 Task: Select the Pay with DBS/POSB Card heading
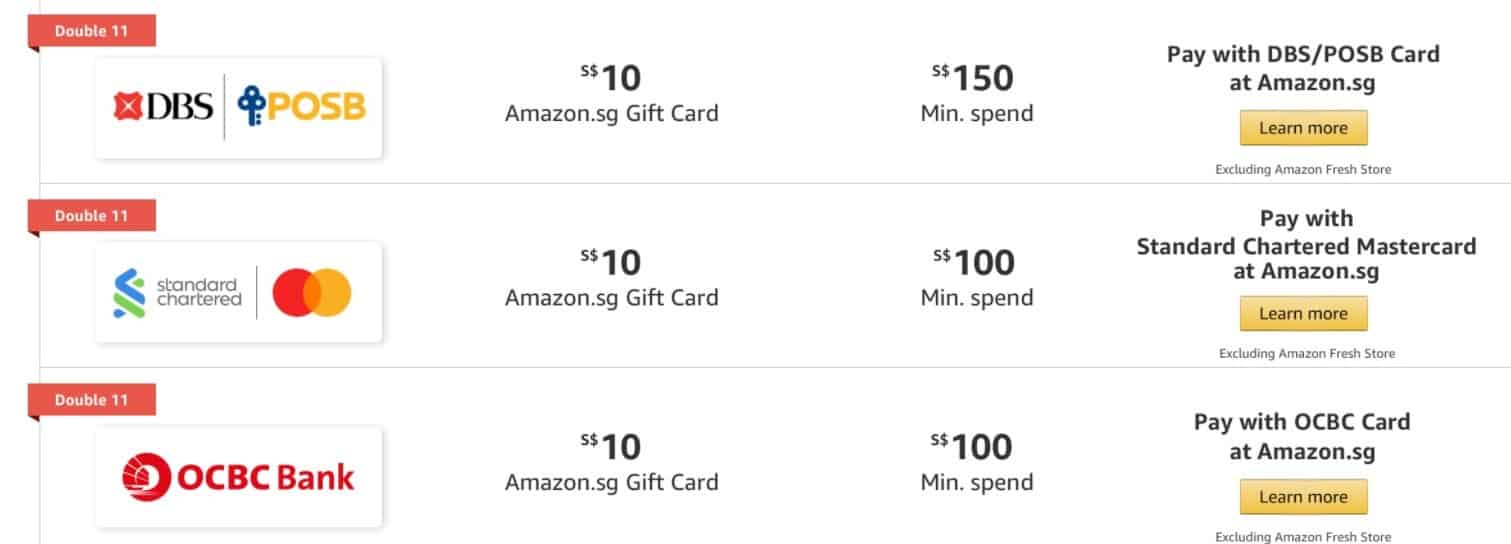pos(1303,68)
